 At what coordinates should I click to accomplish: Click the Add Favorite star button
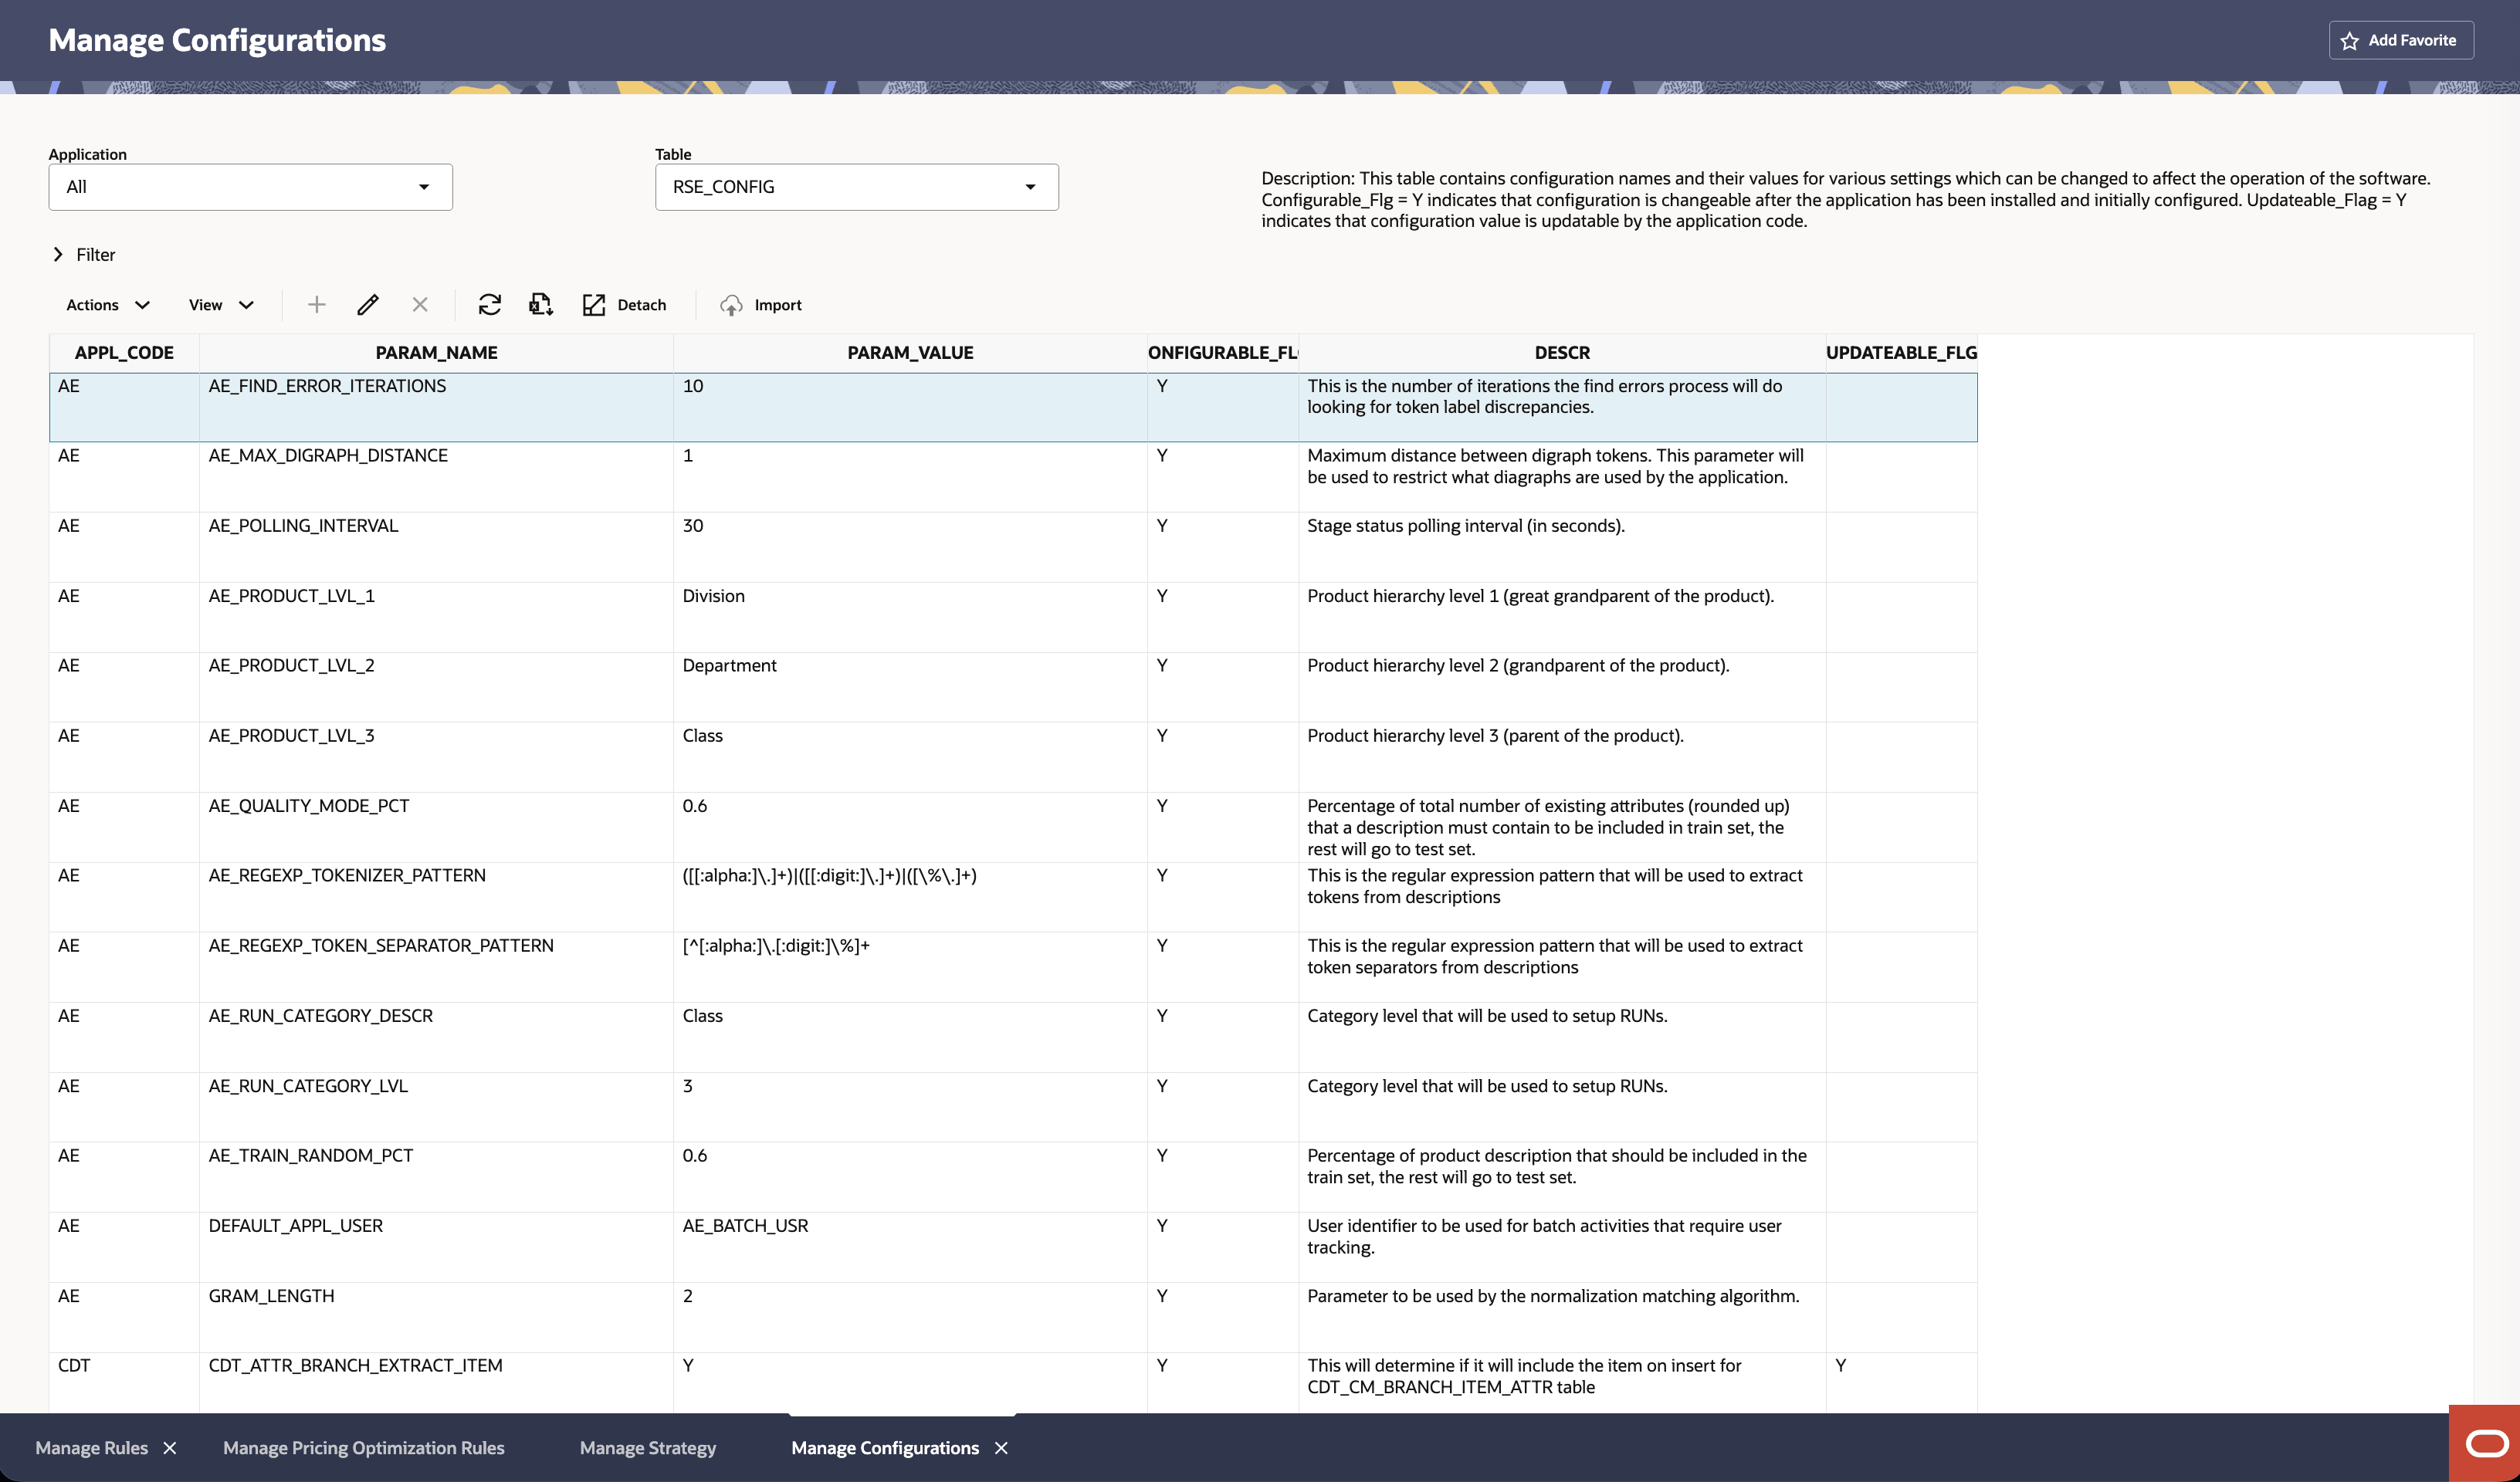point(2400,40)
